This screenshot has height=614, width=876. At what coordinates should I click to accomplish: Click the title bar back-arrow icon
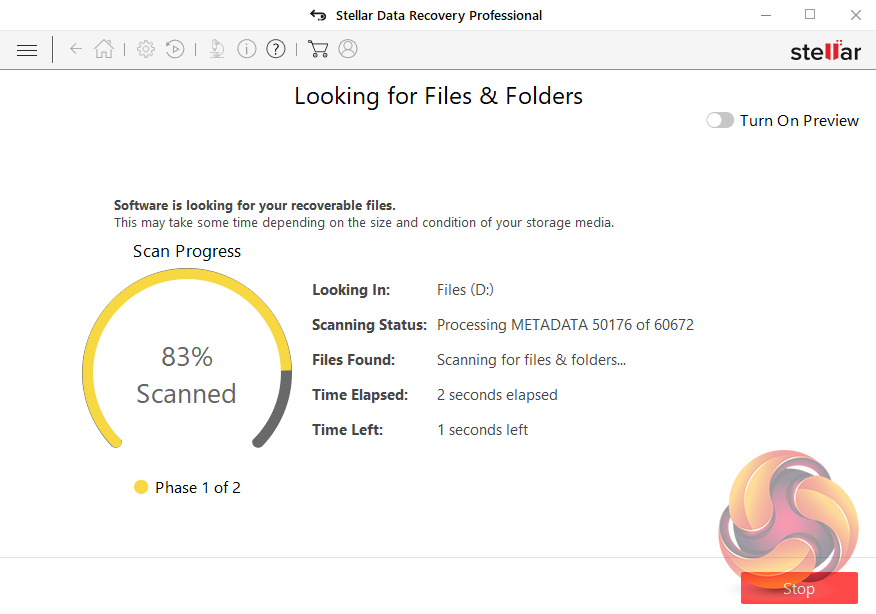pyautogui.click(x=318, y=15)
